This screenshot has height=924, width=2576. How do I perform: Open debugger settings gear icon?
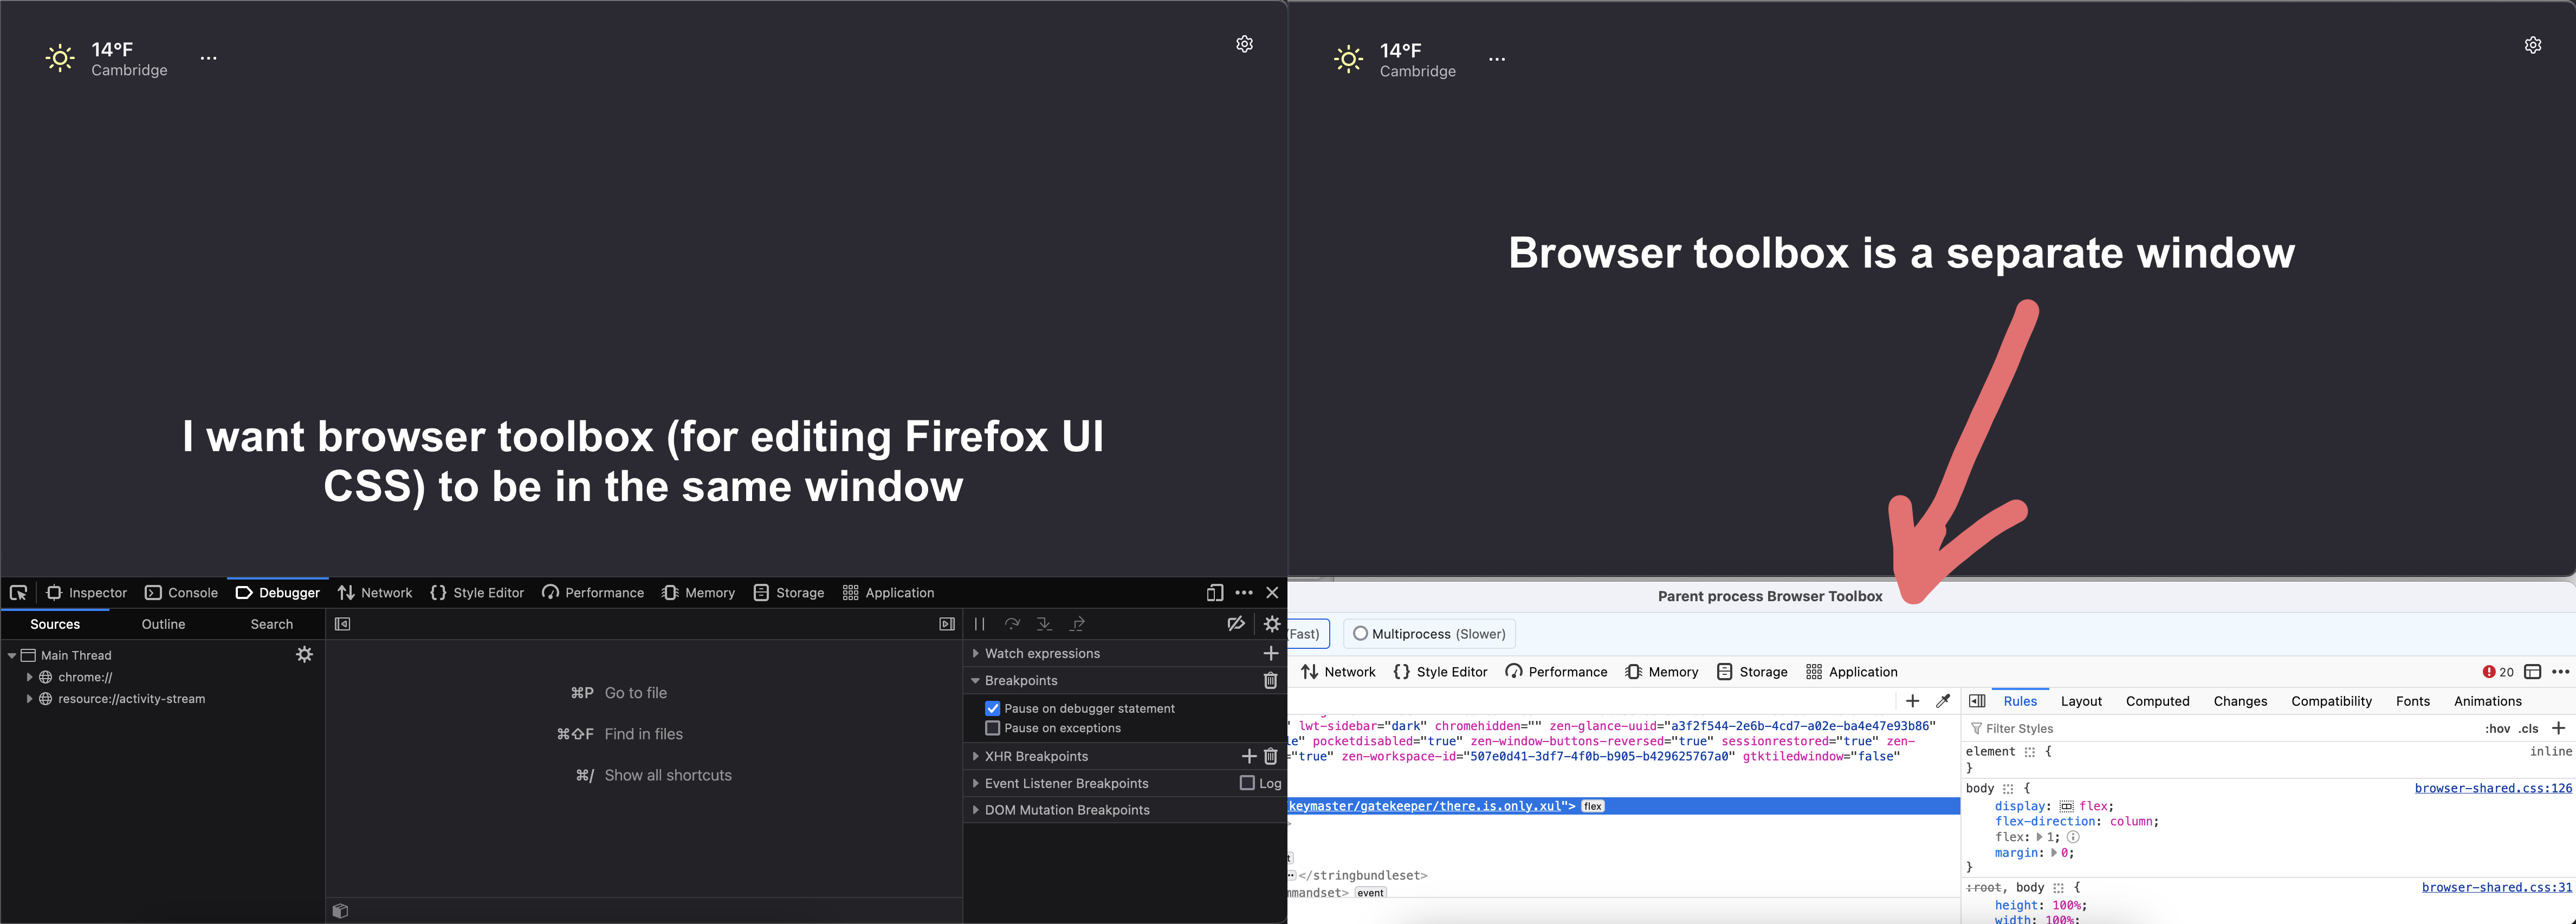pyautogui.click(x=1272, y=624)
